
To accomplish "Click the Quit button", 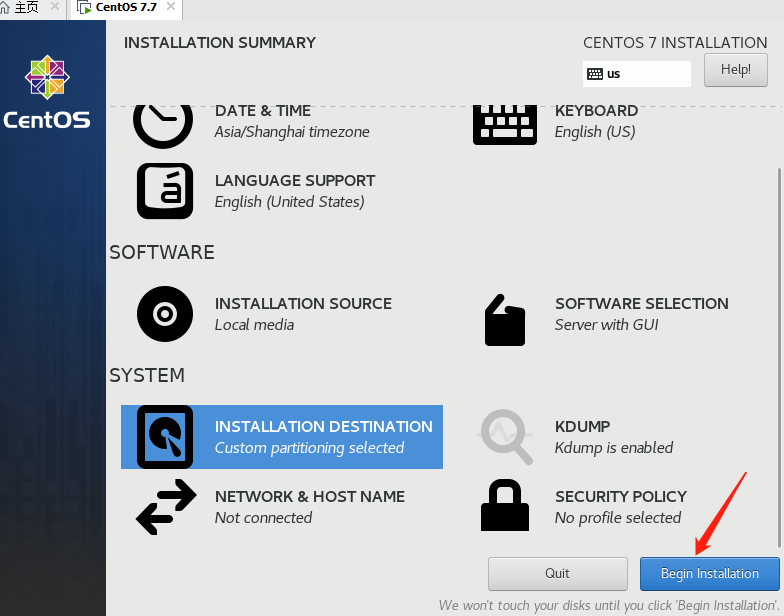I will pyautogui.click(x=558, y=574).
